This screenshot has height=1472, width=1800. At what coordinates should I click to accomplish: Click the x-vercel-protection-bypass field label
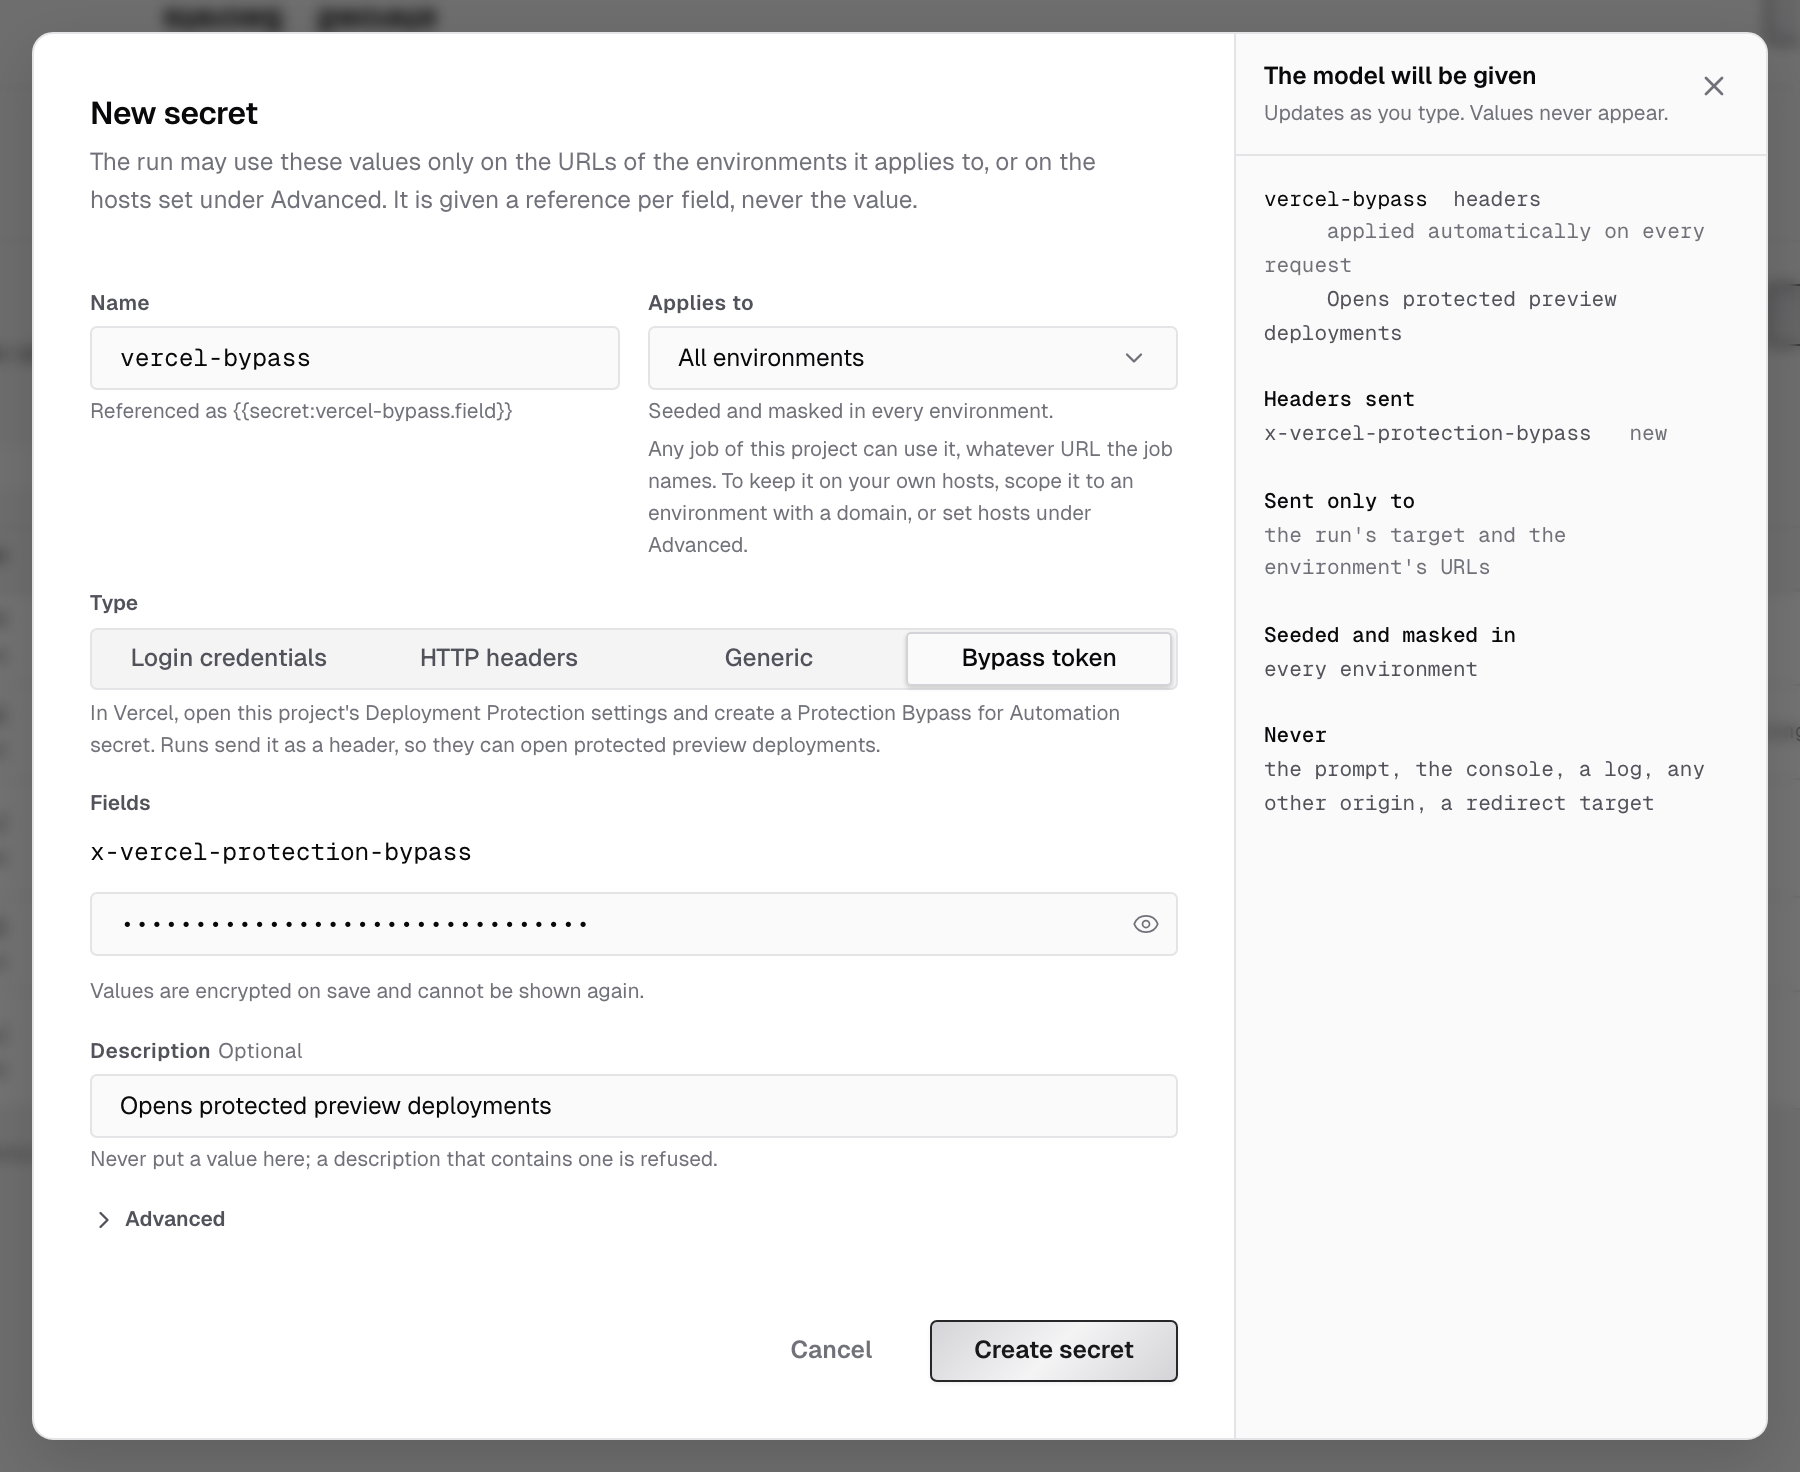coord(281,852)
